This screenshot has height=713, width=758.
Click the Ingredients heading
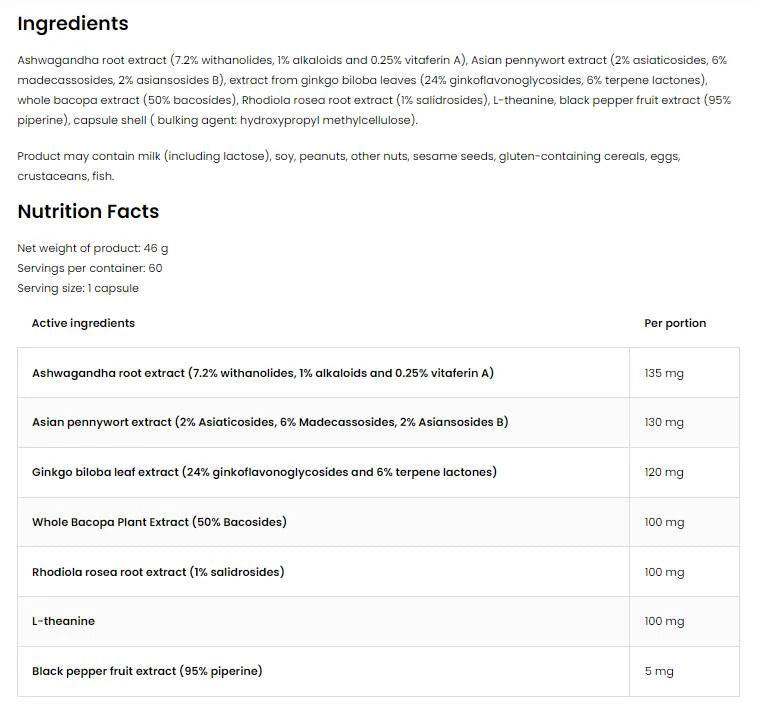click(x=73, y=23)
